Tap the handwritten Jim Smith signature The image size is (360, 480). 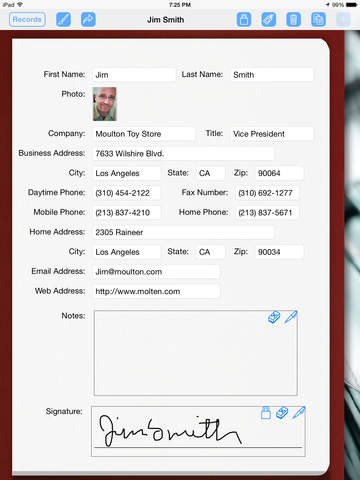(x=170, y=431)
